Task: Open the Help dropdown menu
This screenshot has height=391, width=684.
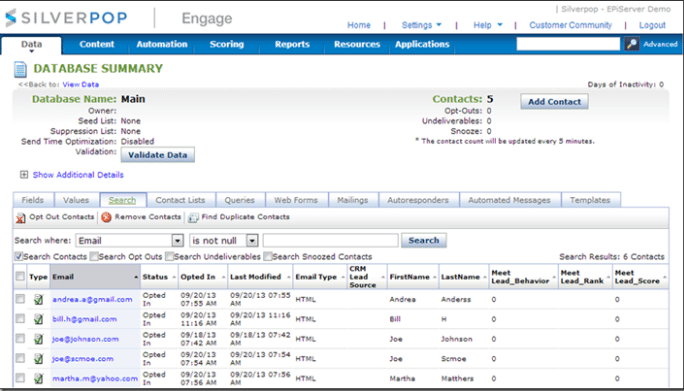Action: [x=488, y=25]
